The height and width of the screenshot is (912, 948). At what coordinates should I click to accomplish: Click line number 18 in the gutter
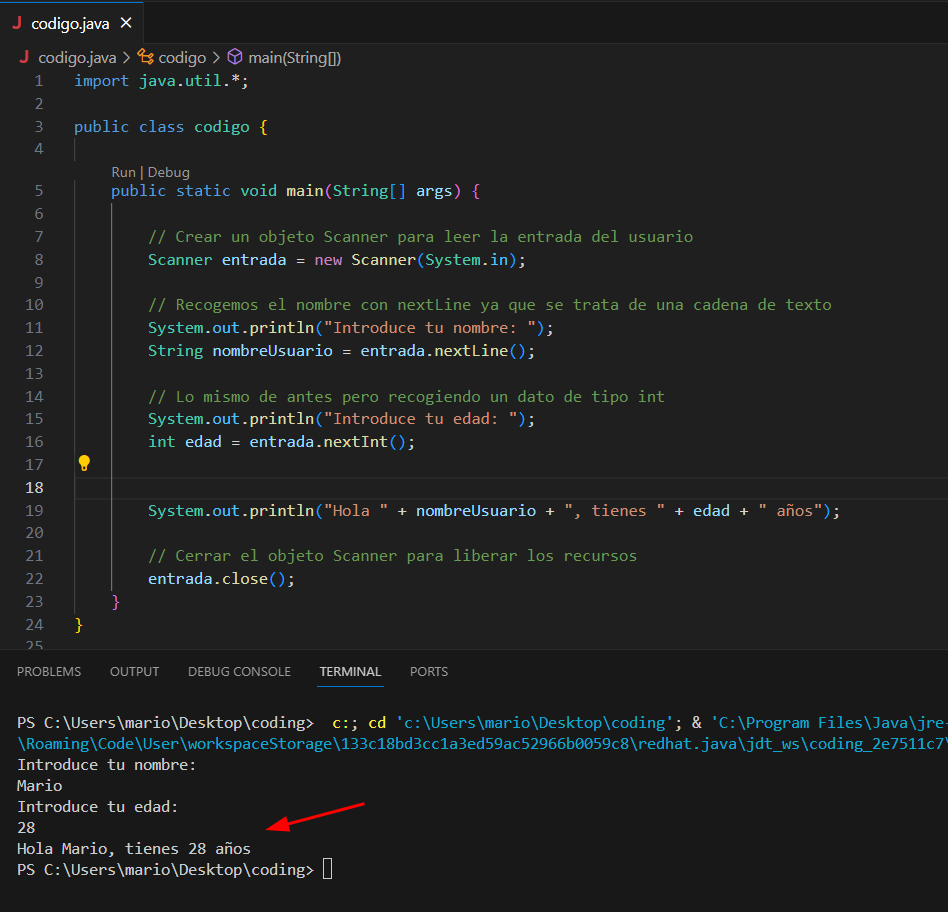[34, 487]
